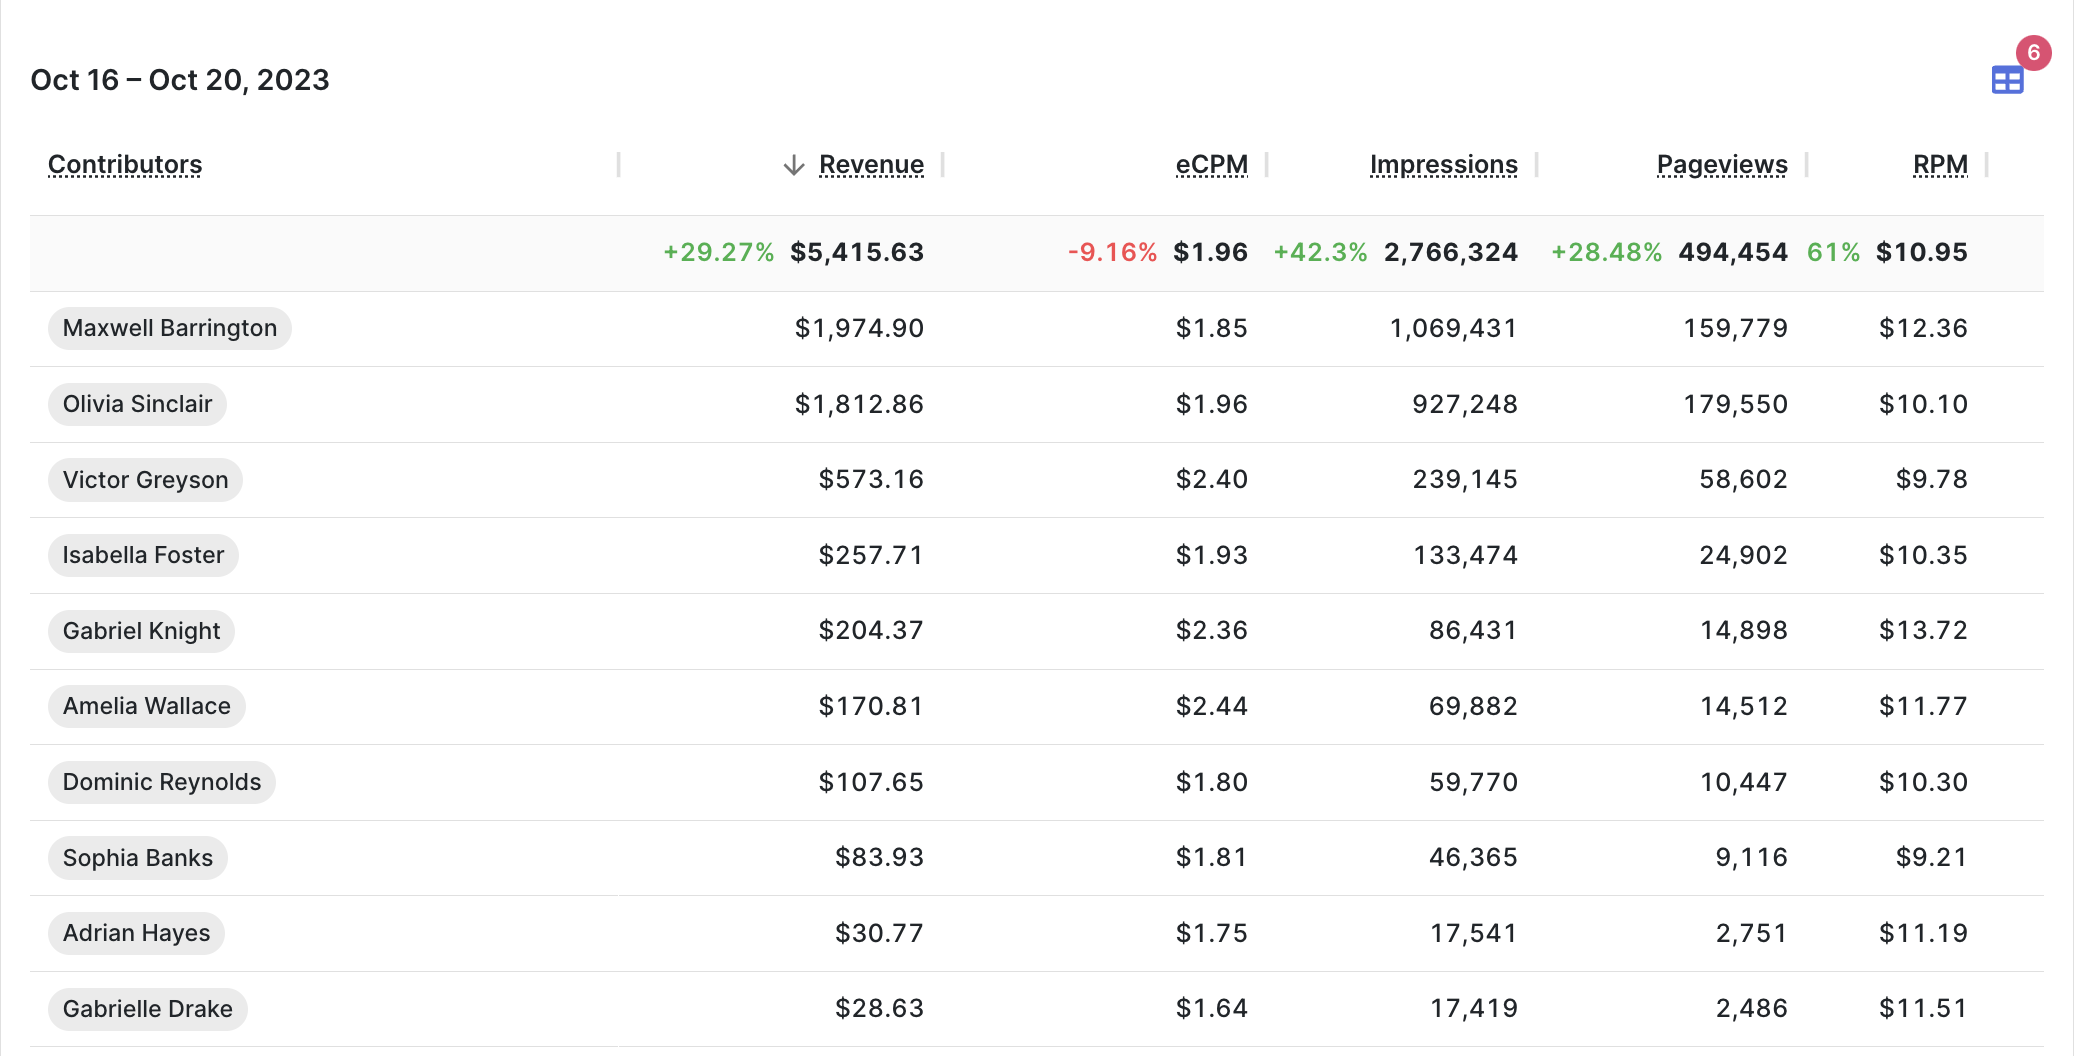Select Maxwell Barrington contributor tag
Screen dimensions: 2074x1056
pos(170,328)
